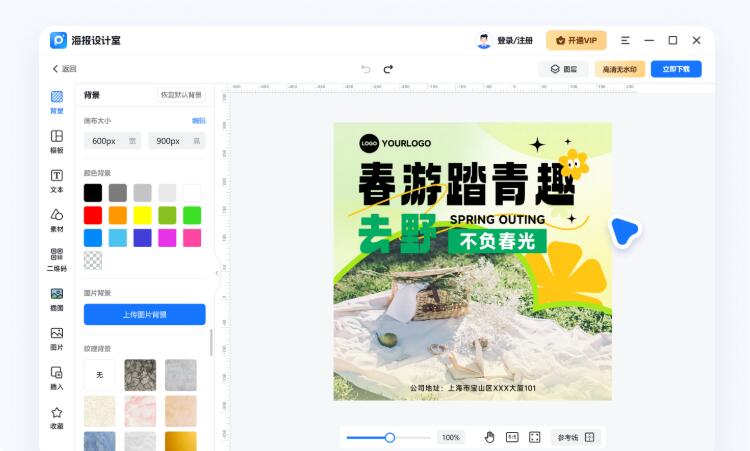Screen dimensions: 750x451
Task: Pick the pink color swatch
Action: coord(192,238)
